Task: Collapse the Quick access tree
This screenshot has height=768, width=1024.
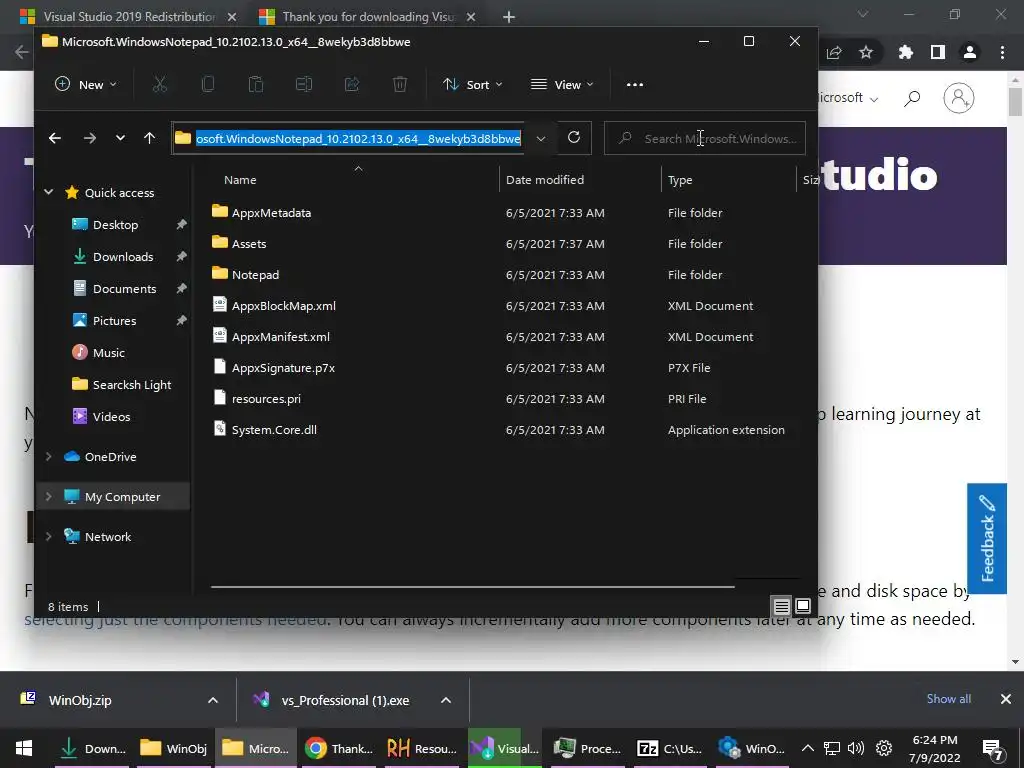Action: tap(48, 192)
